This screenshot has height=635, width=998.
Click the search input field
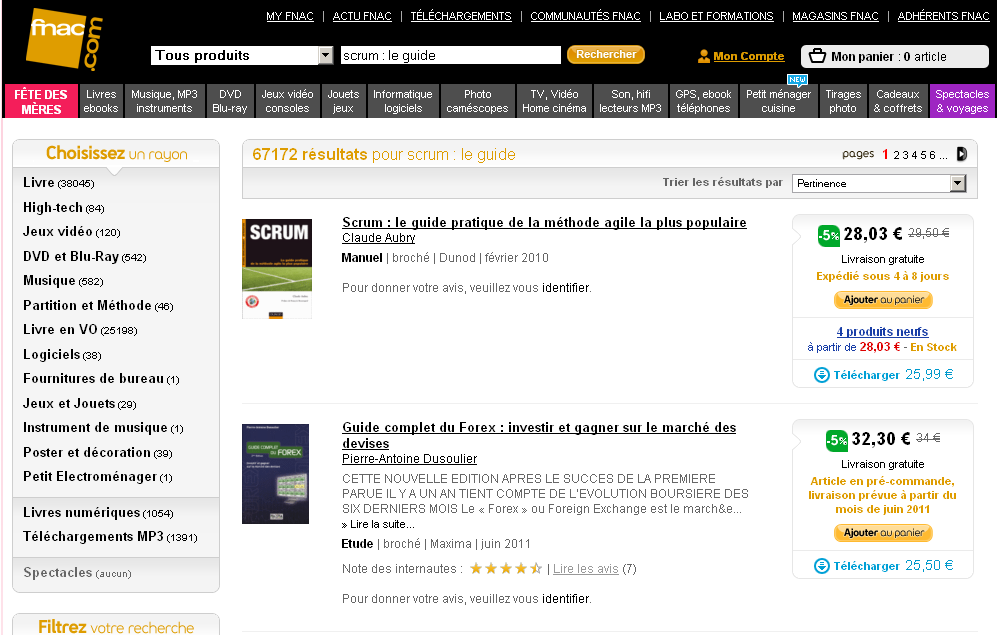[x=451, y=55]
